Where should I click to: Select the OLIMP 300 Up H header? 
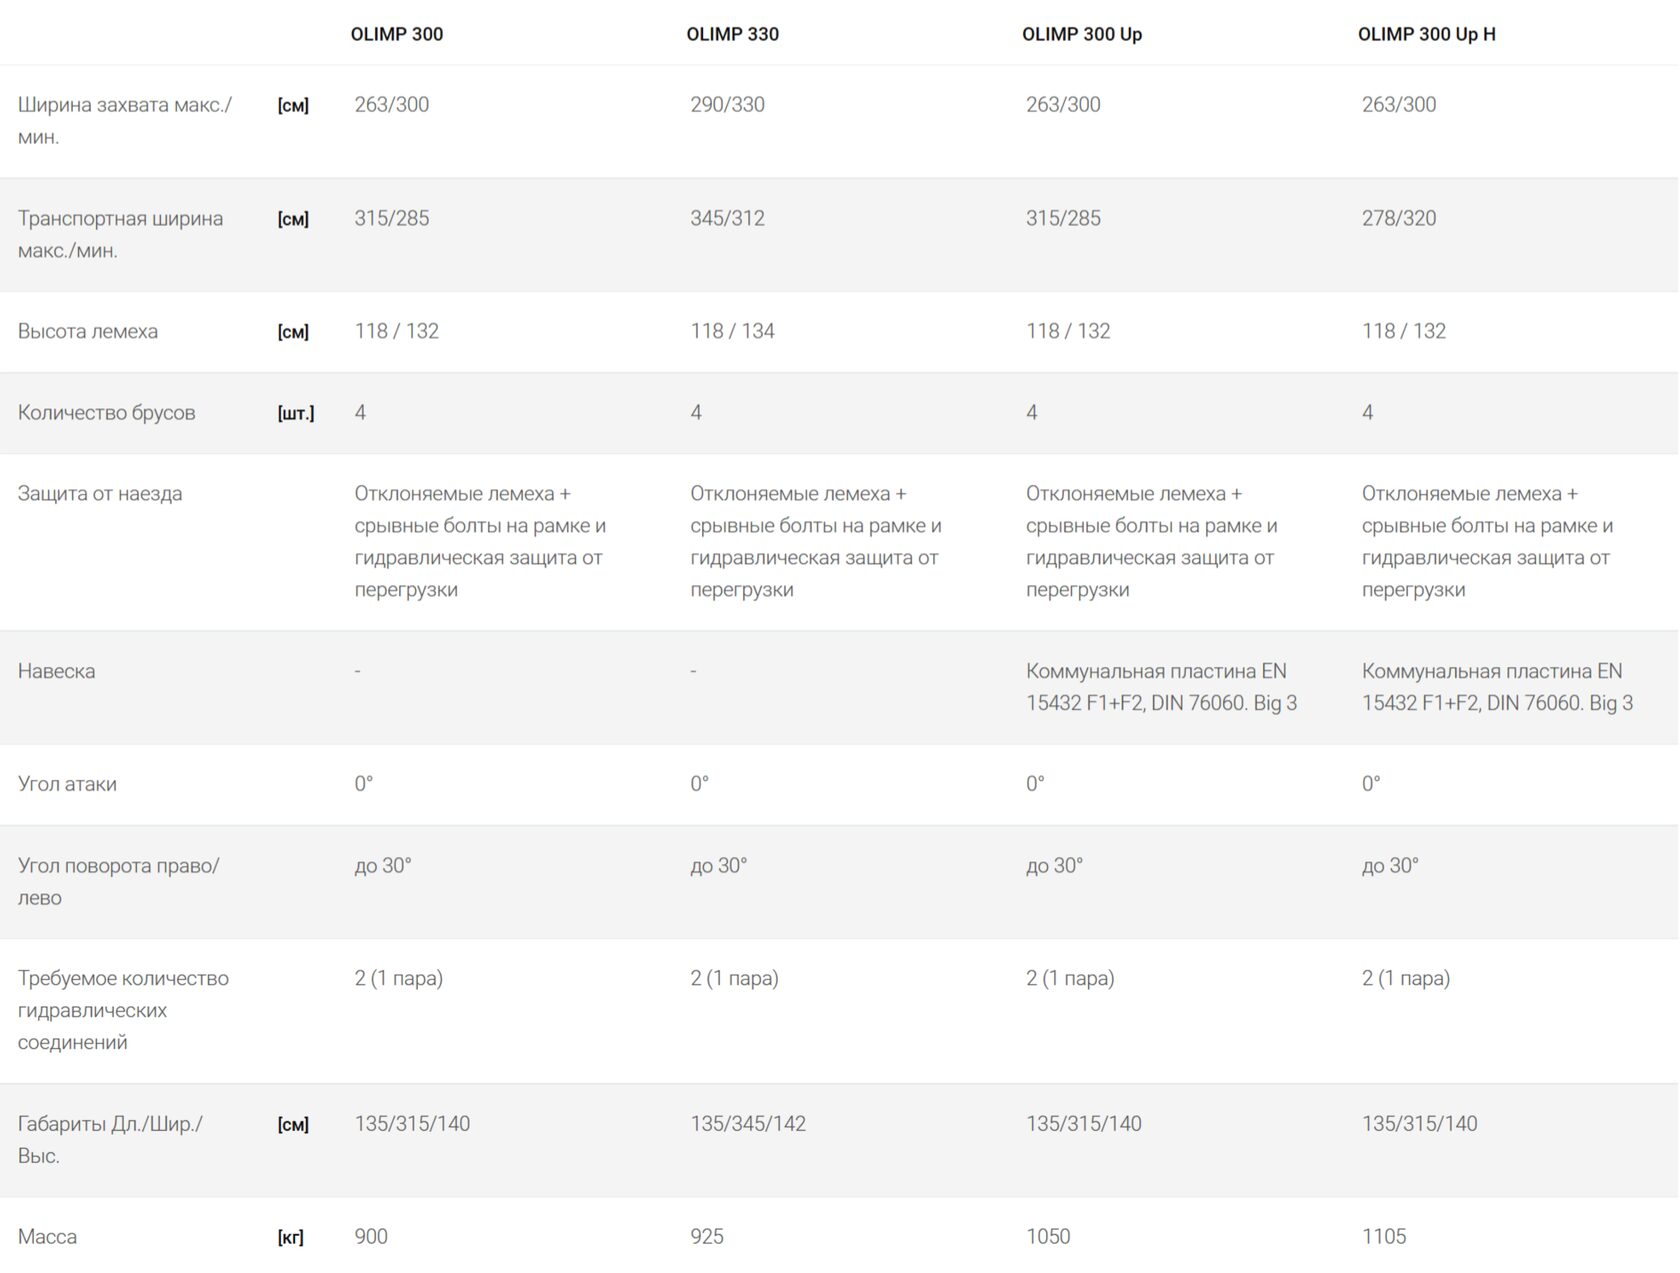click(x=1426, y=34)
